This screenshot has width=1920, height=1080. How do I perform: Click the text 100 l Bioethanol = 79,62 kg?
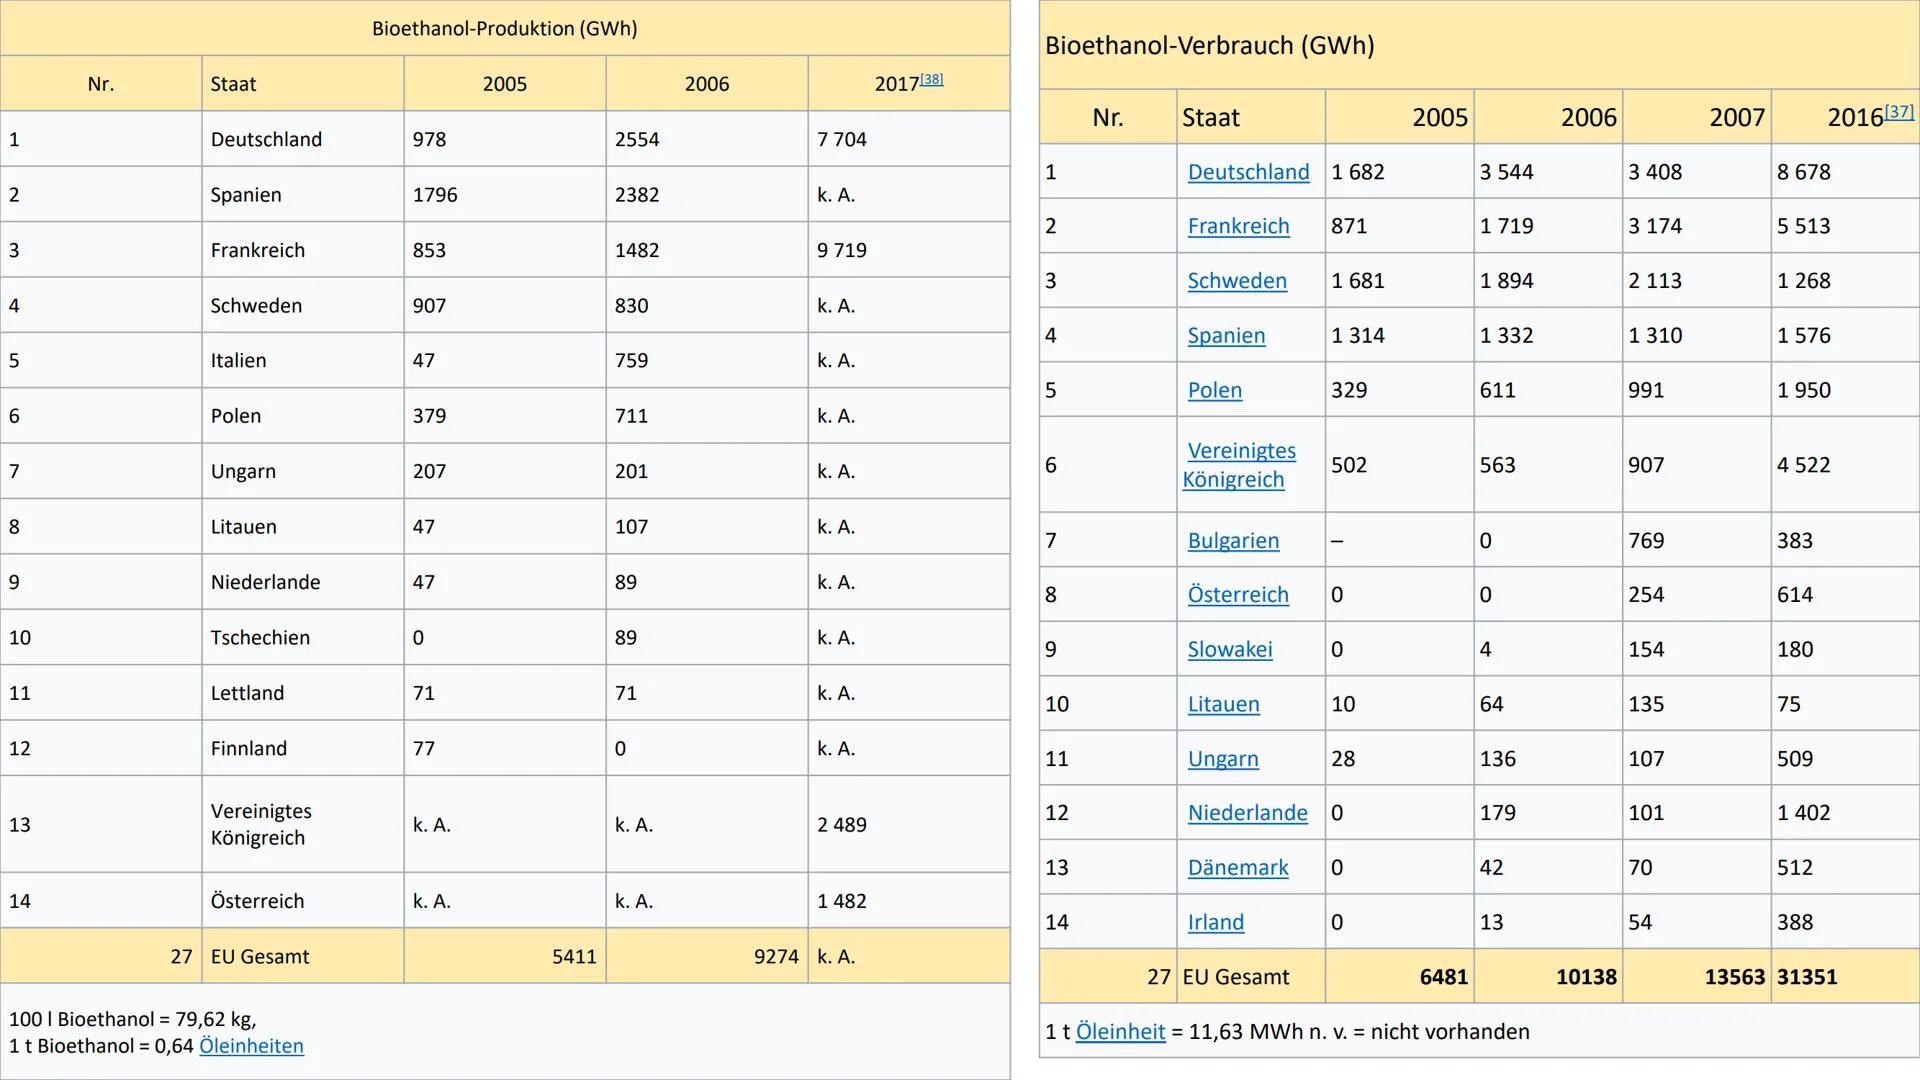(x=132, y=1020)
